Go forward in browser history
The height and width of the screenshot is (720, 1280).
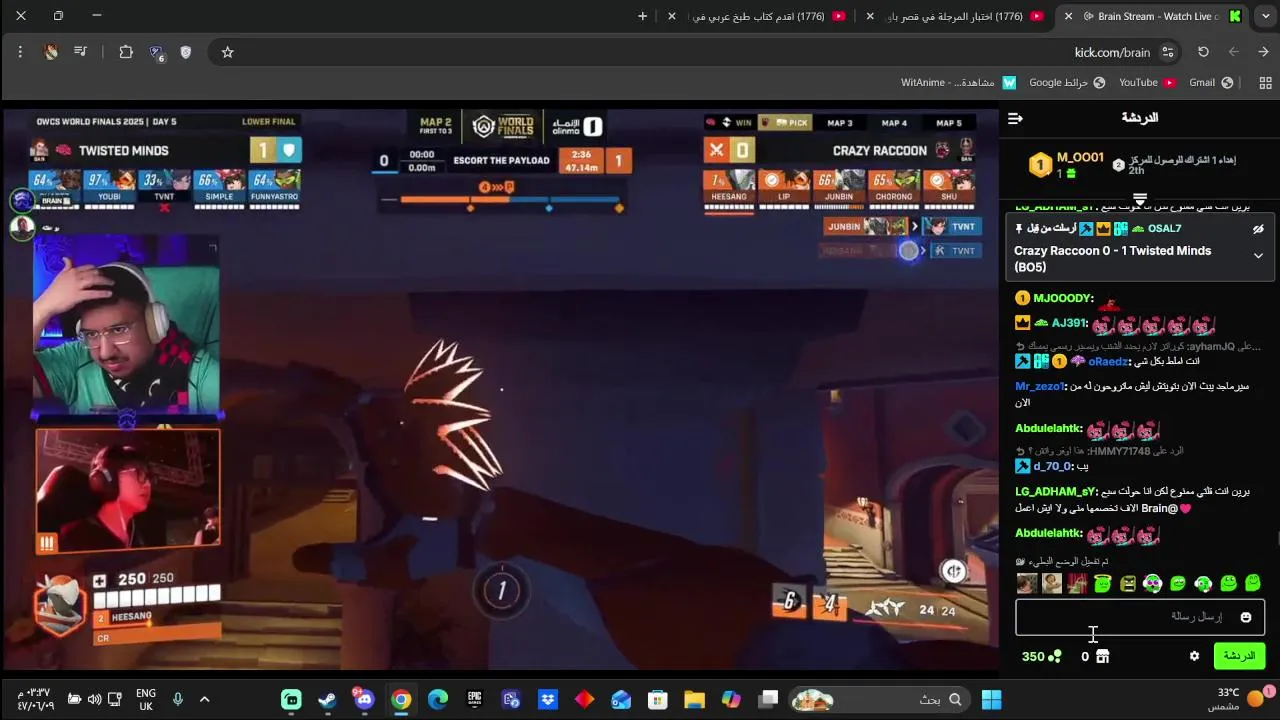1233,52
